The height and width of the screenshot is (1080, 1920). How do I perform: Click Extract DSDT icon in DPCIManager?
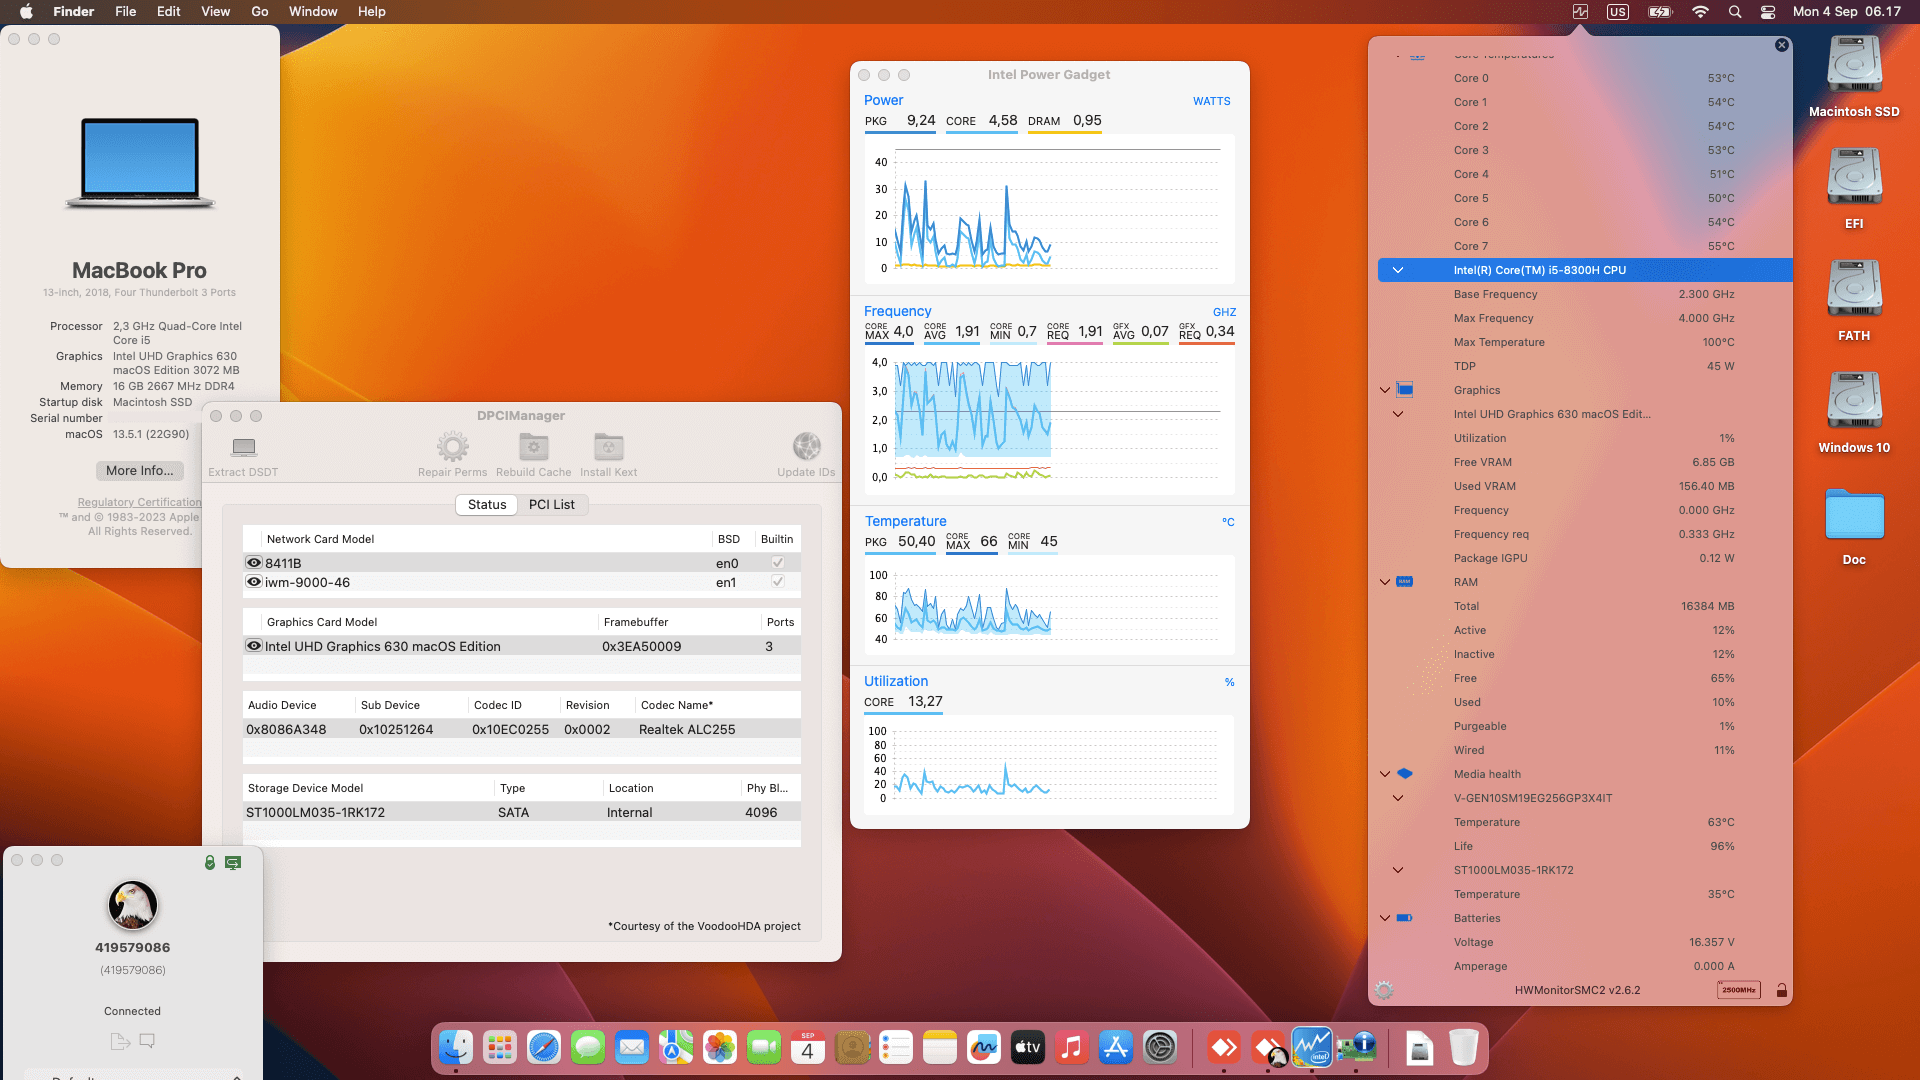pyautogui.click(x=244, y=447)
